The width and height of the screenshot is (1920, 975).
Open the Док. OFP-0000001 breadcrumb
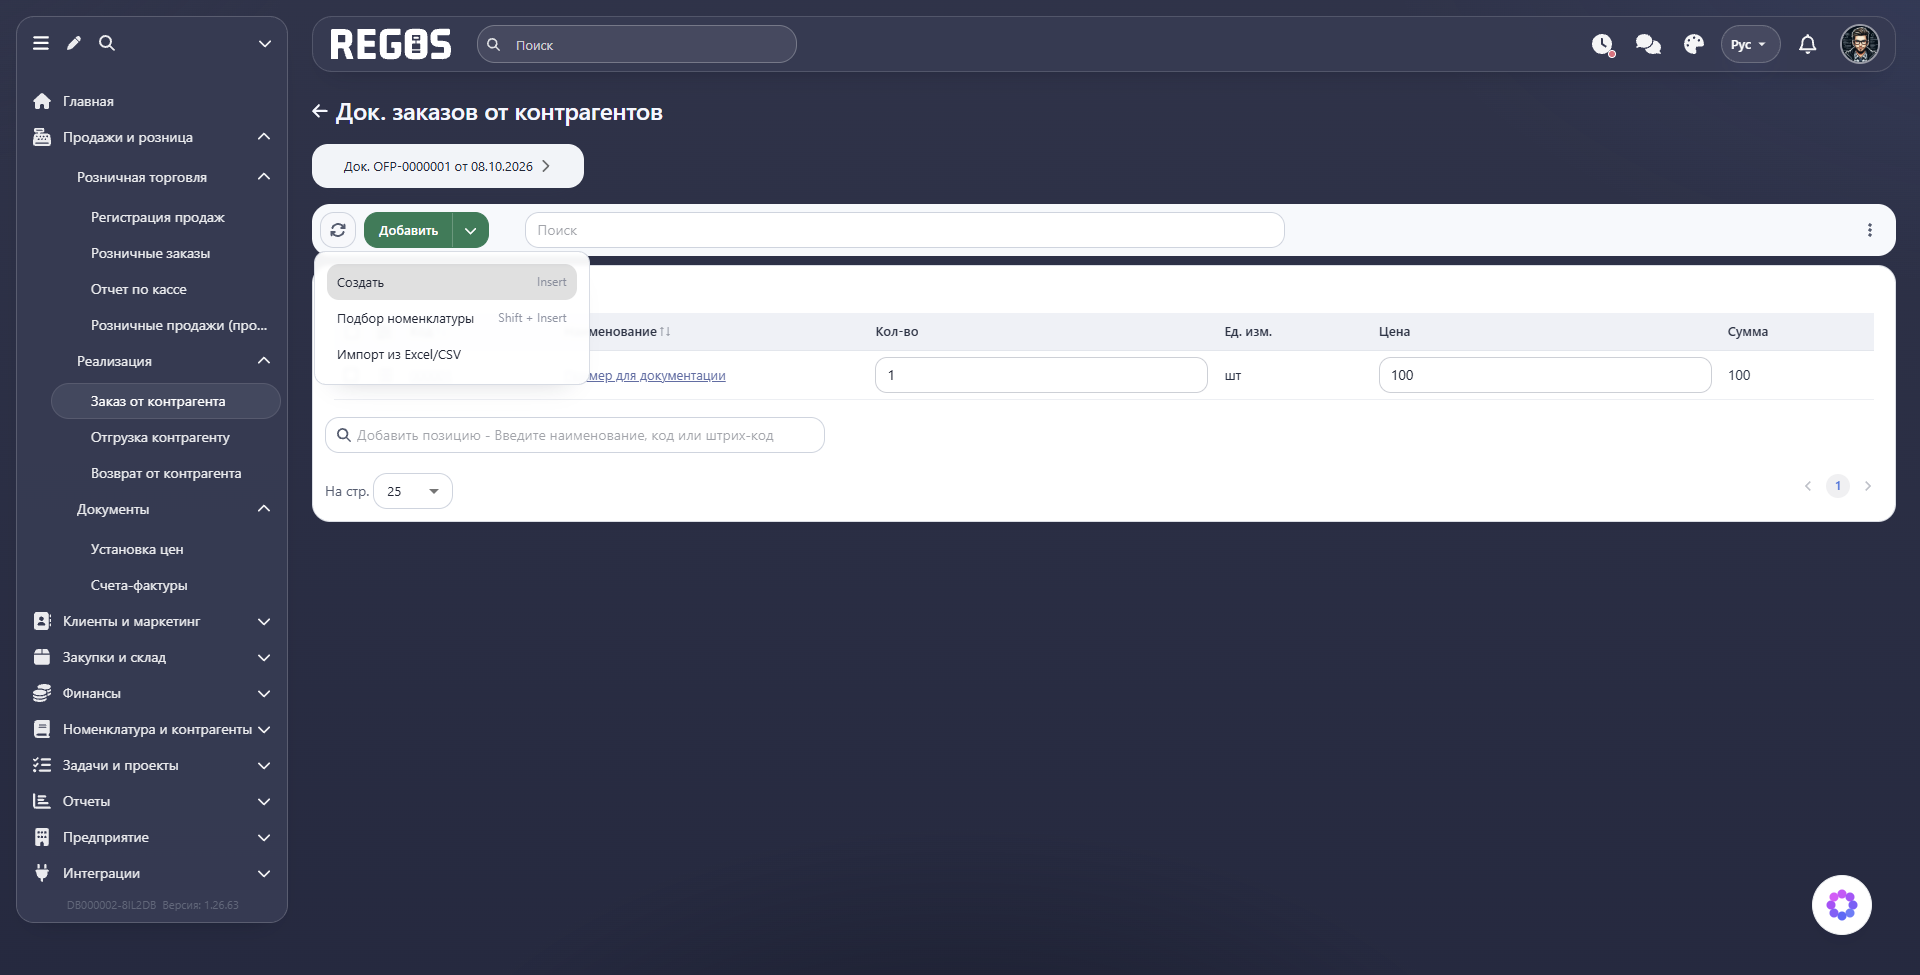[447, 166]
